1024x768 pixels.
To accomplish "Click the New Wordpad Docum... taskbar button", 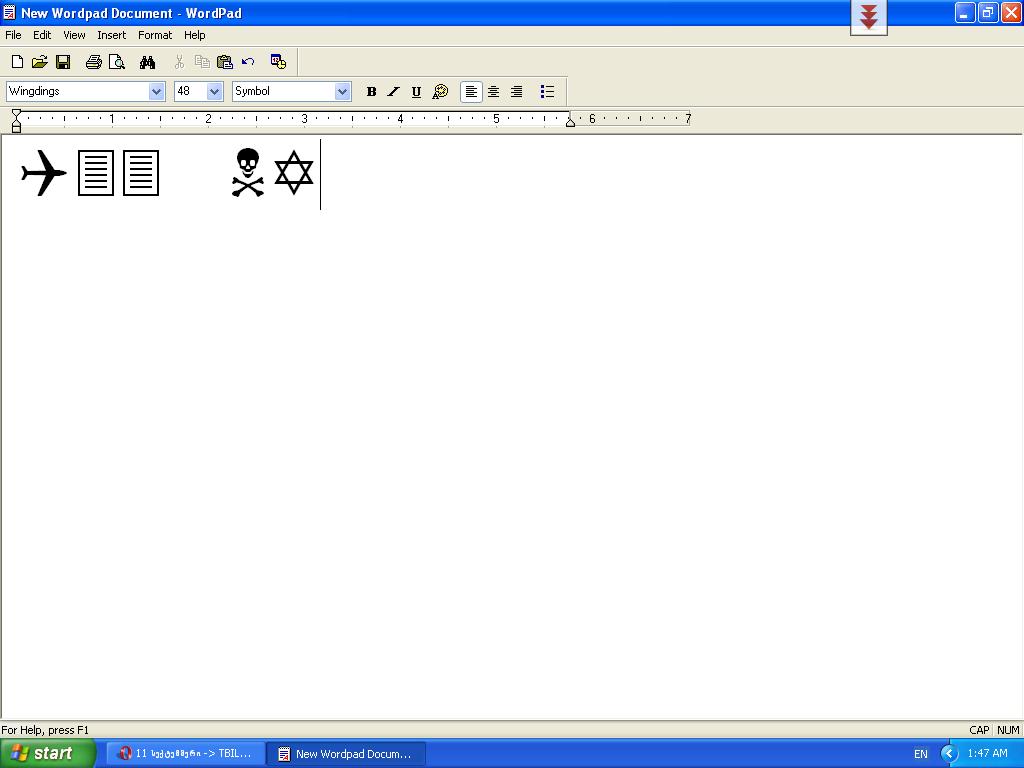I will click(x=346, y=754).
